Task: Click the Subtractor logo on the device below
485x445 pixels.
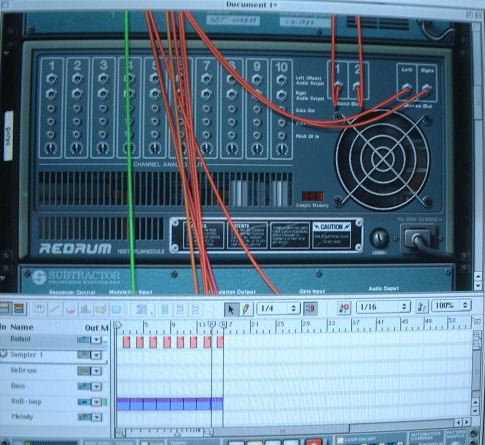Action: [76, 277]
